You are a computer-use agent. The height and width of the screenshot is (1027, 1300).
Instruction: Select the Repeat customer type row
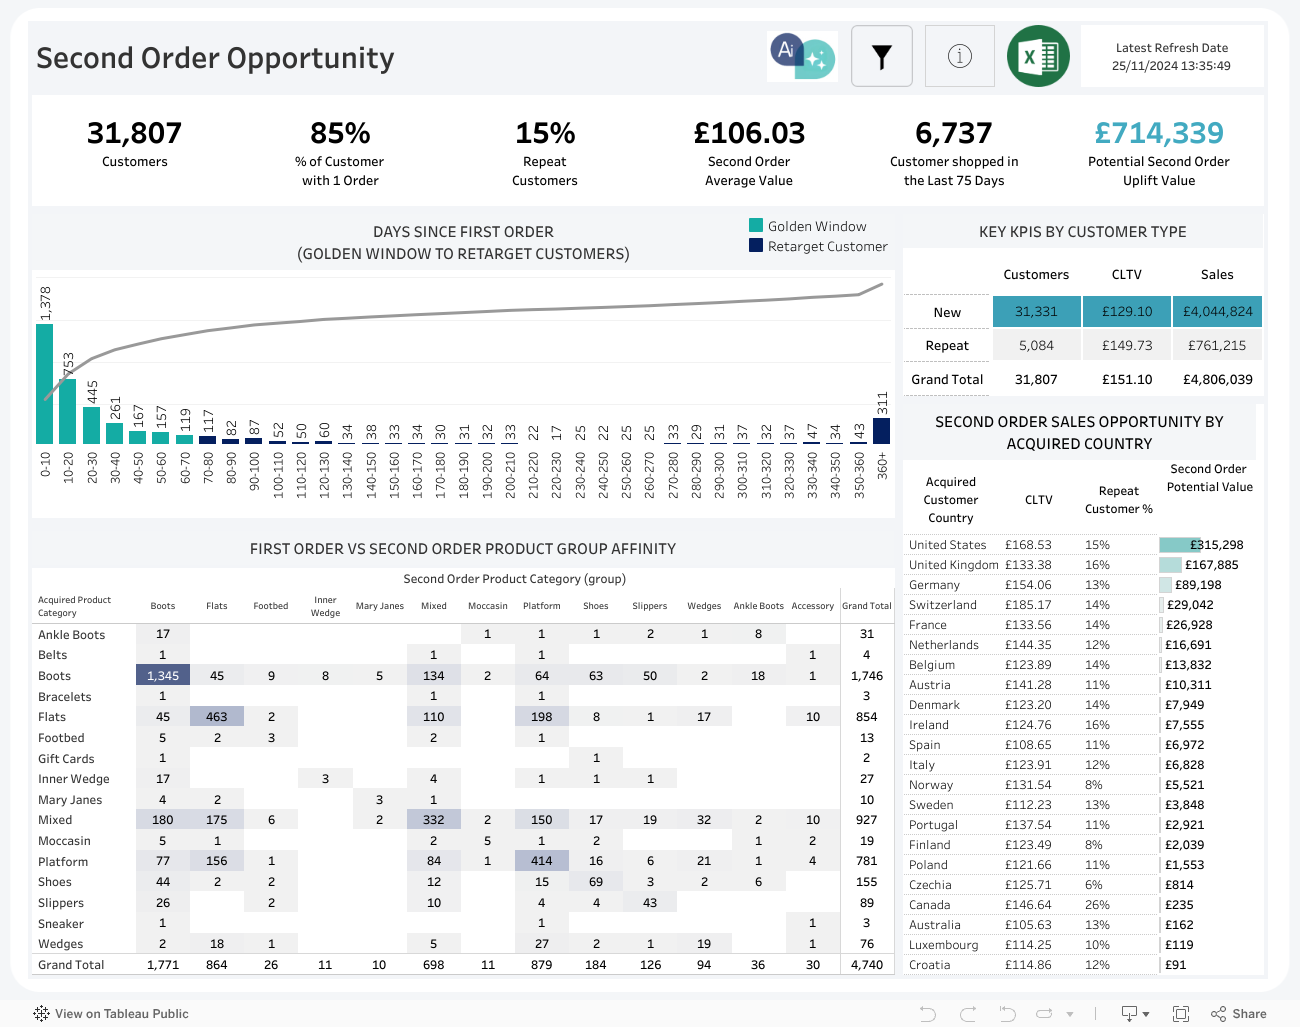[947, 346]
